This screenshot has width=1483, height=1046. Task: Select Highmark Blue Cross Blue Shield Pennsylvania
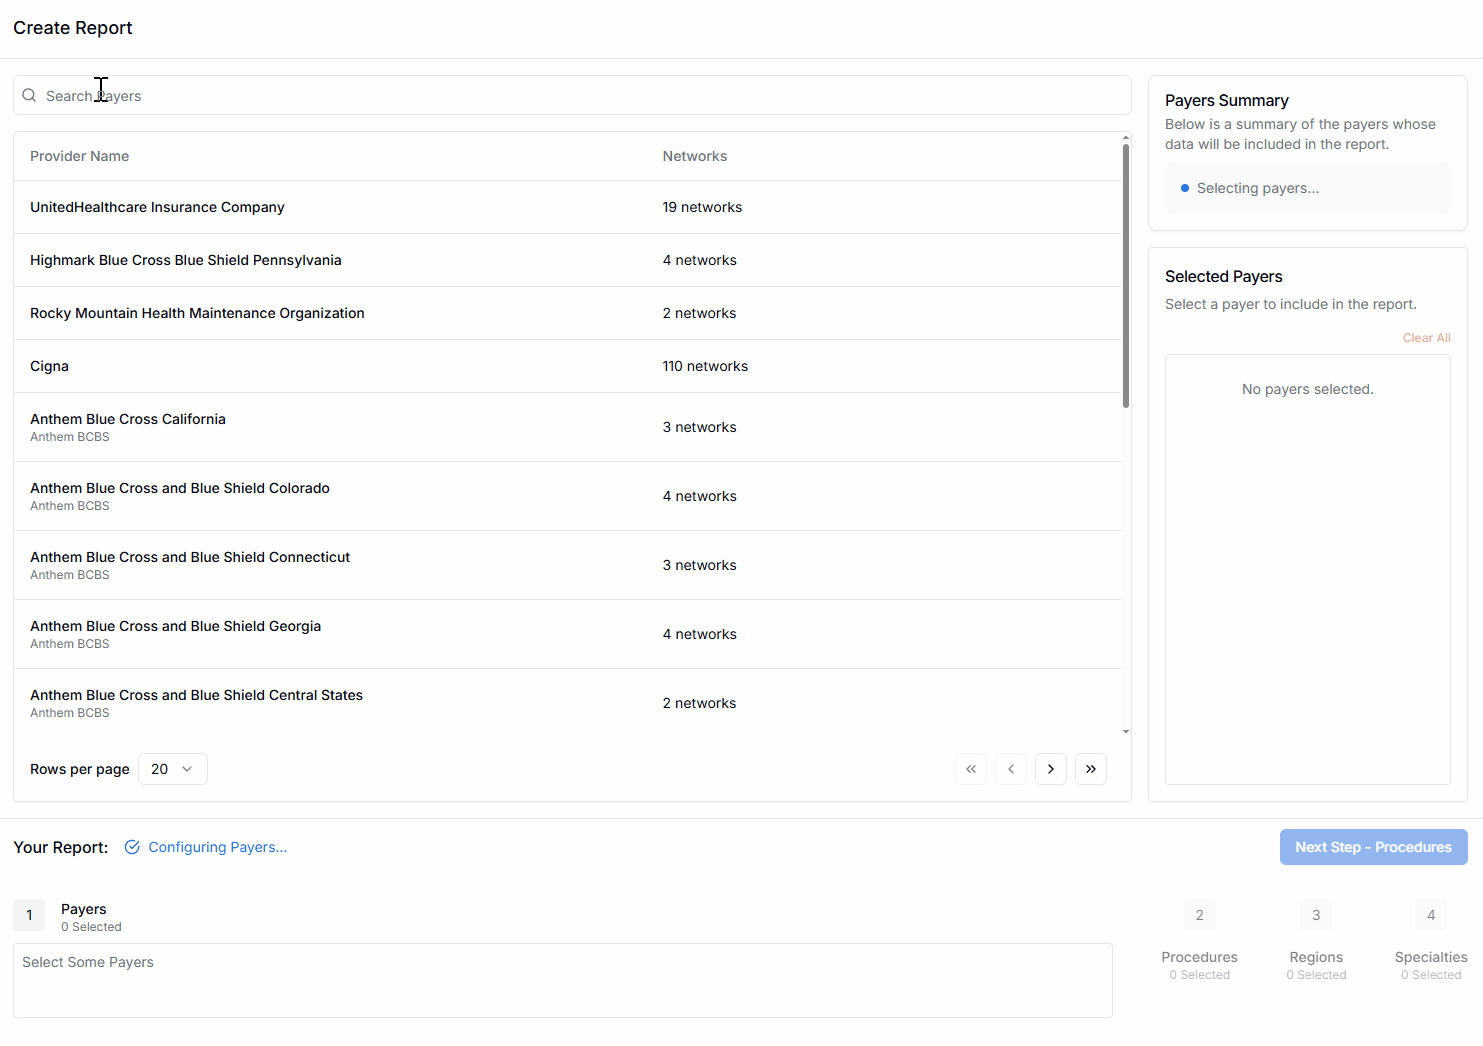(x=567, y=260)
